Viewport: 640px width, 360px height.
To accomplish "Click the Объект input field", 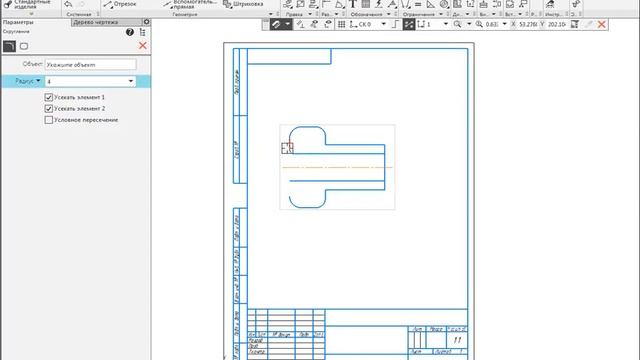I will click(x=91, y=64).
